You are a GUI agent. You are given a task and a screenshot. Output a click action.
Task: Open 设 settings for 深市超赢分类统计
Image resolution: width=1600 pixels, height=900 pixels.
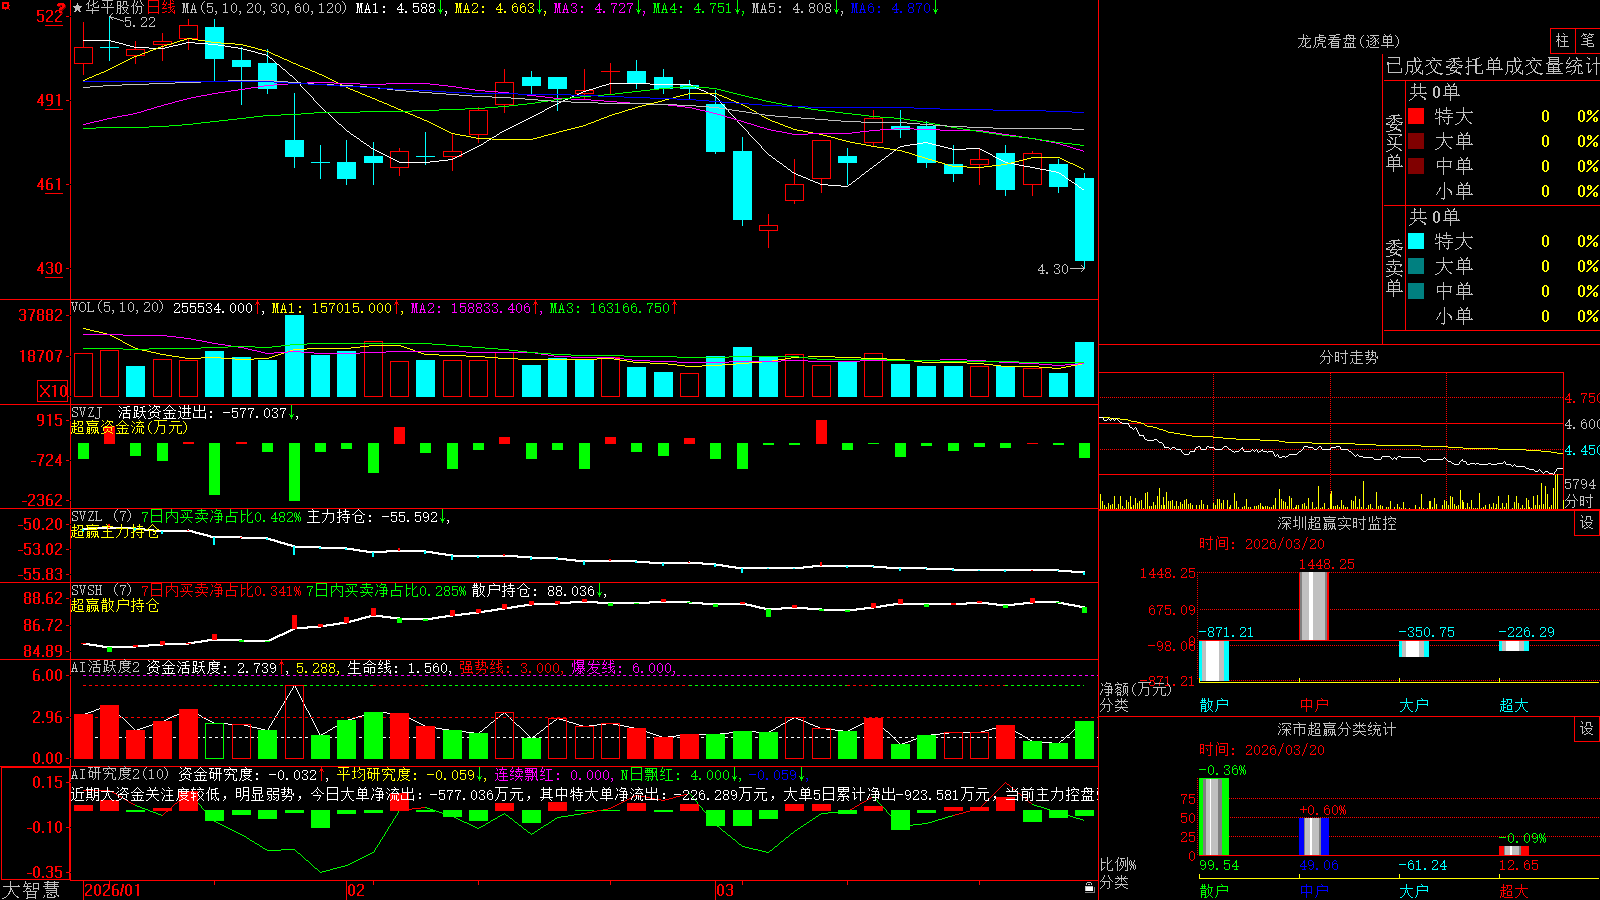[1587, 729]
